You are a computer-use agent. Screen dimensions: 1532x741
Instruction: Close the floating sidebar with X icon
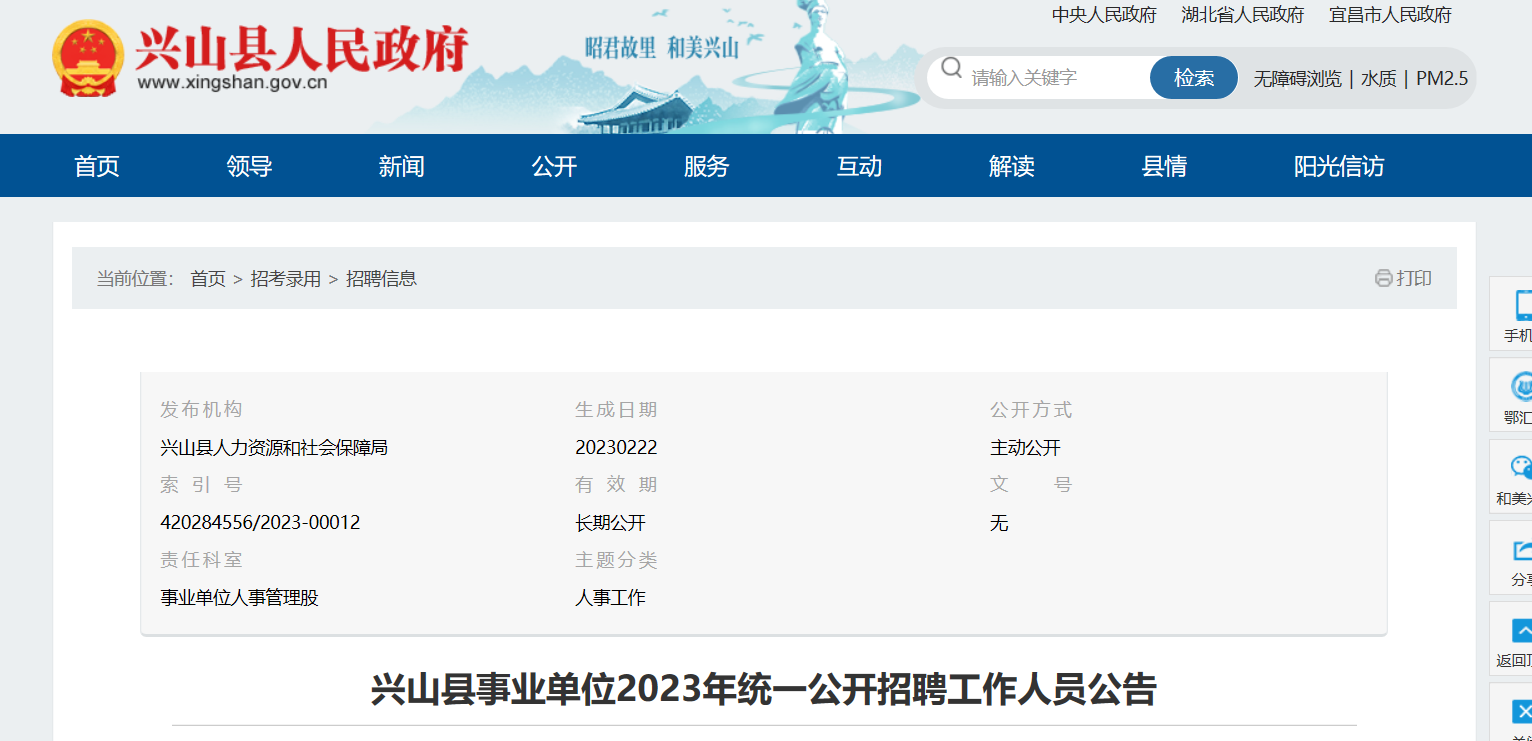1522,711
